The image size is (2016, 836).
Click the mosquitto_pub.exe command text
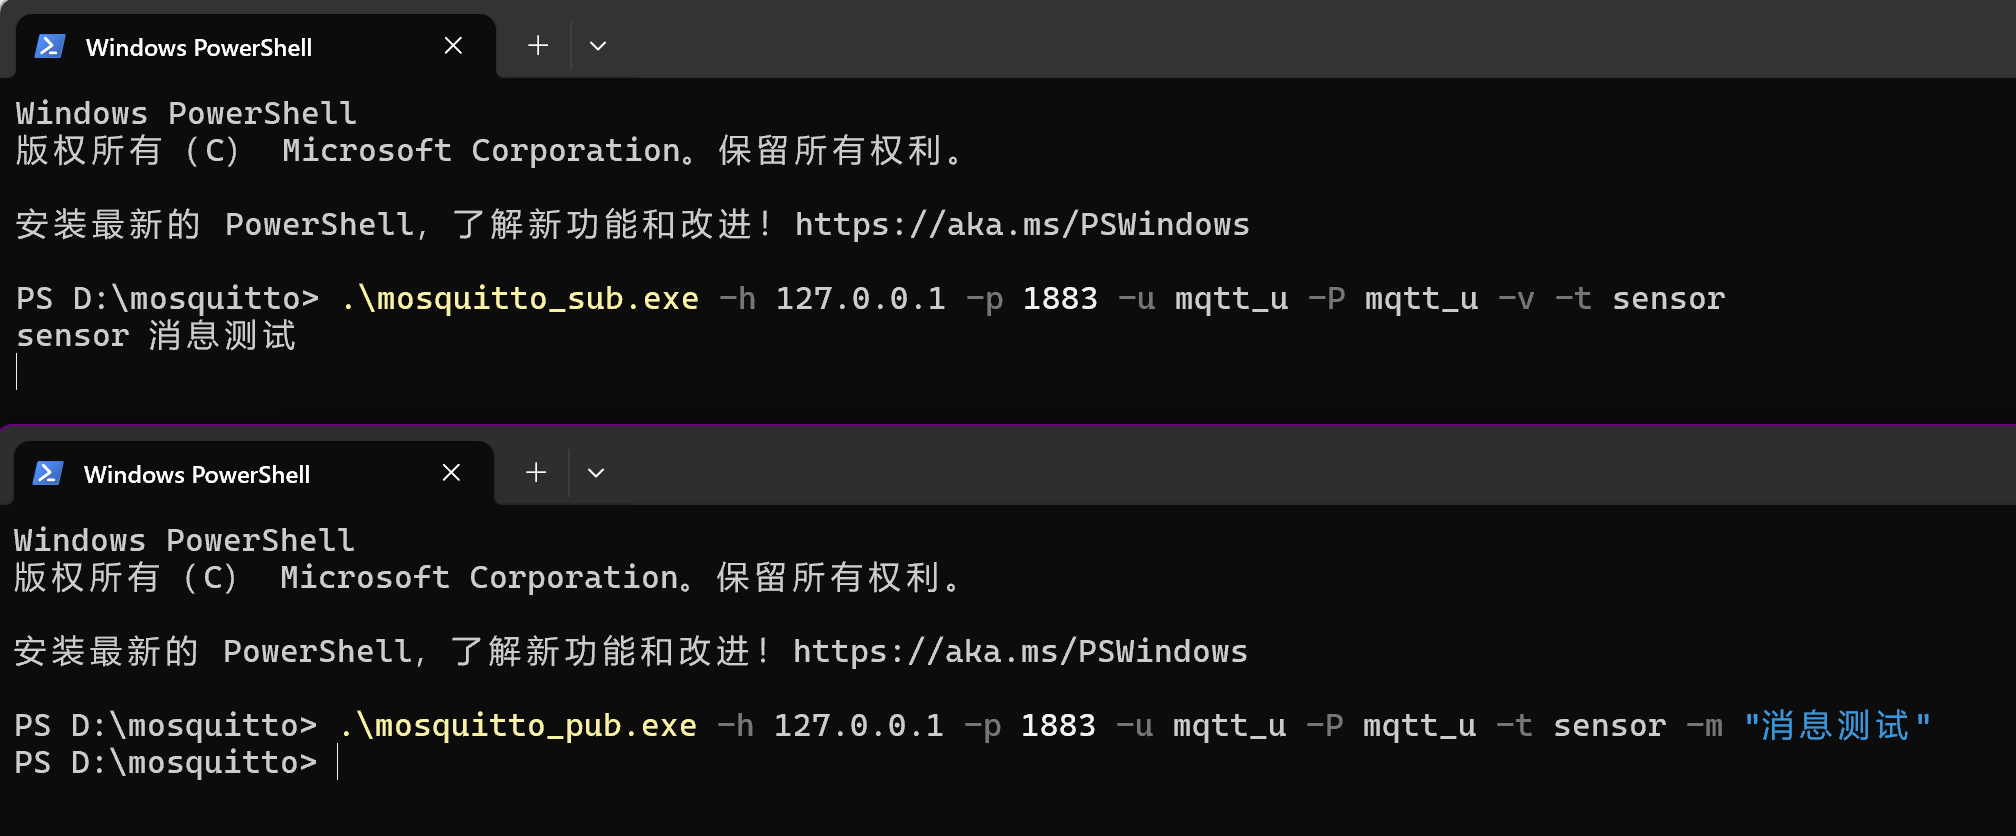coord(517,725)
